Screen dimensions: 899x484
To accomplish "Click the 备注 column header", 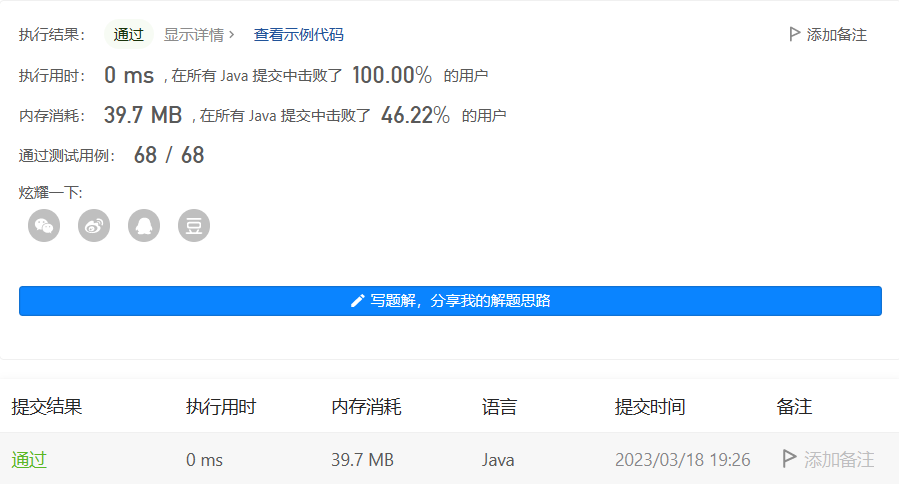I will point(794,407).
